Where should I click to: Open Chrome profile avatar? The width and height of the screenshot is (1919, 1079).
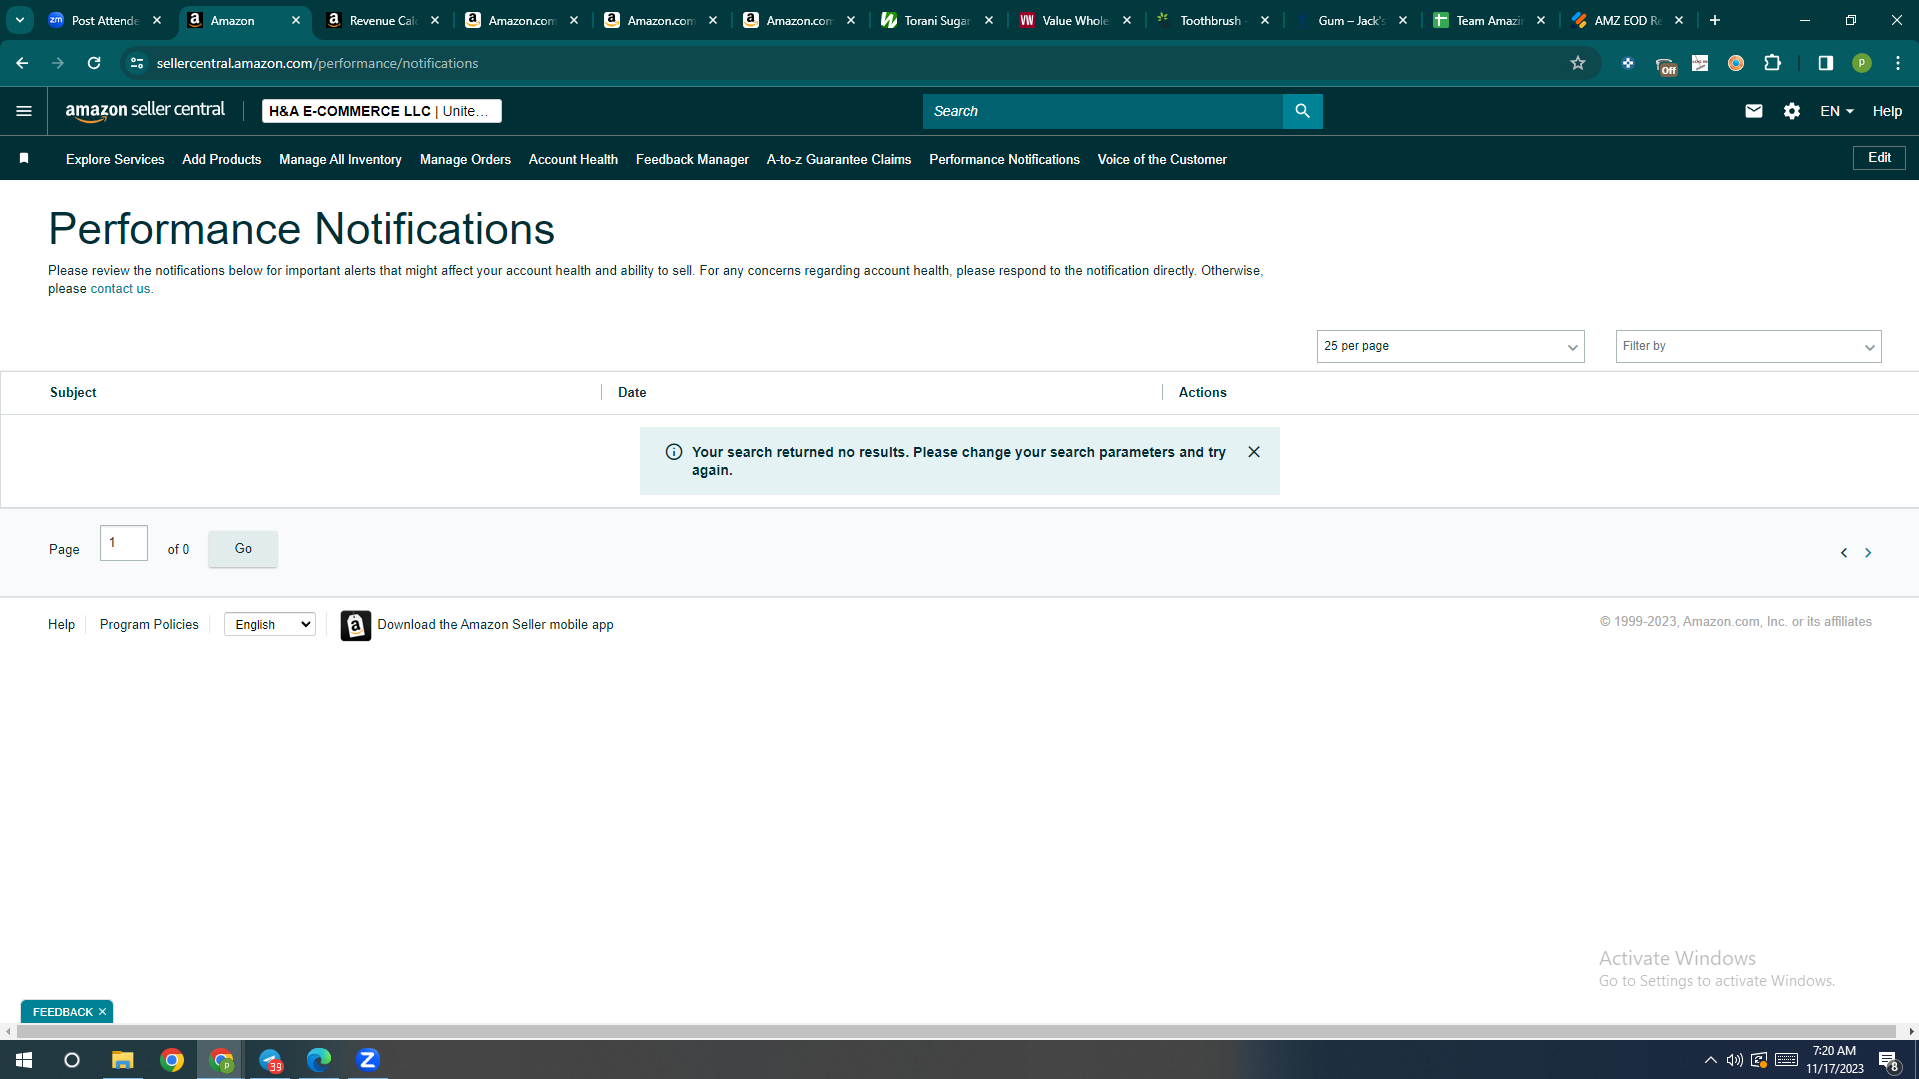1862,63
